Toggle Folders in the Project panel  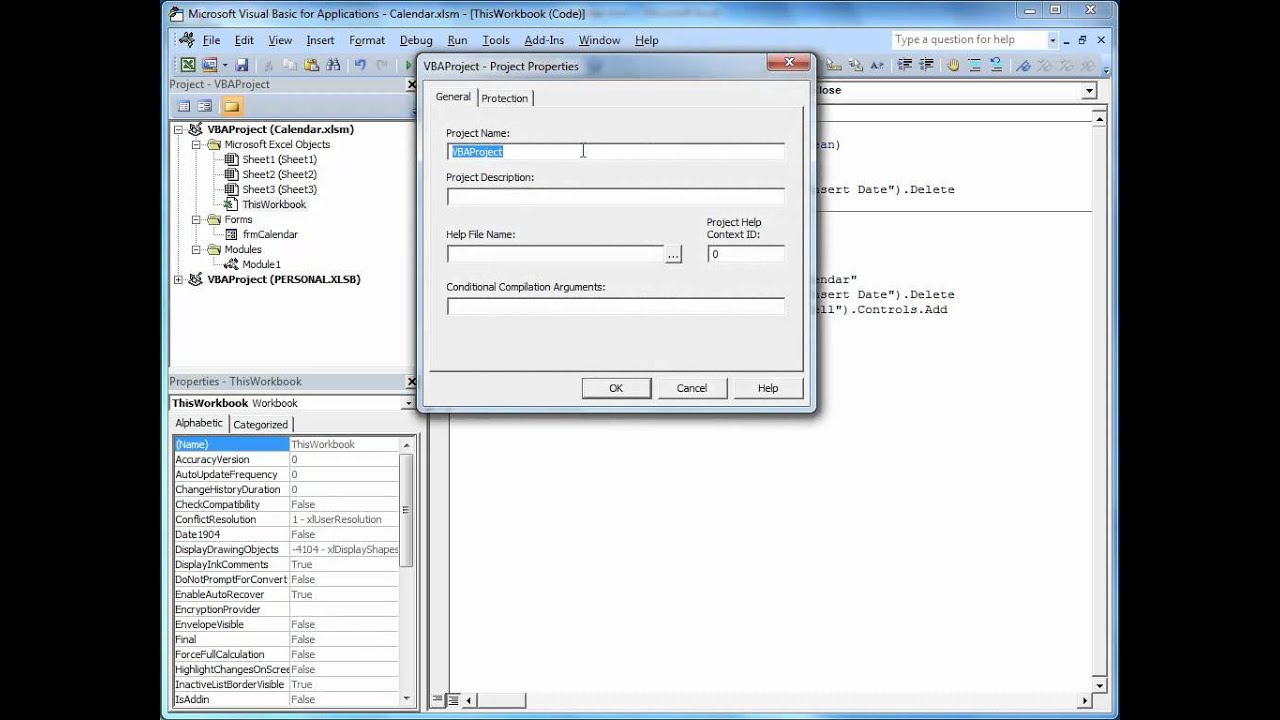(x=232, y=106)
